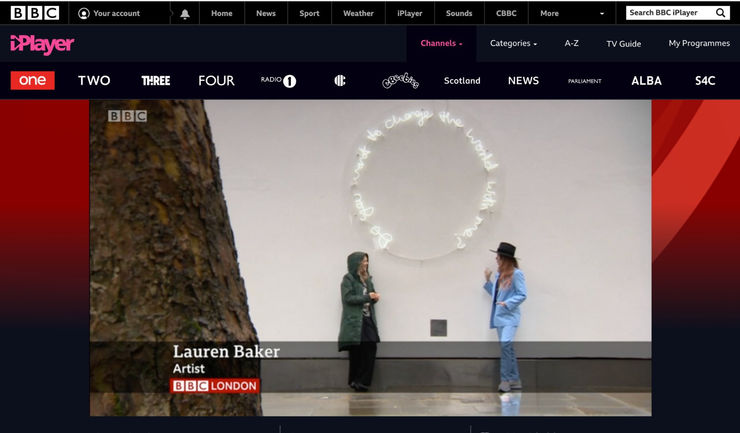Select the BBC Four channel logo
The height and width of the screenshot is (433, 740).
[x=216, y=81]
